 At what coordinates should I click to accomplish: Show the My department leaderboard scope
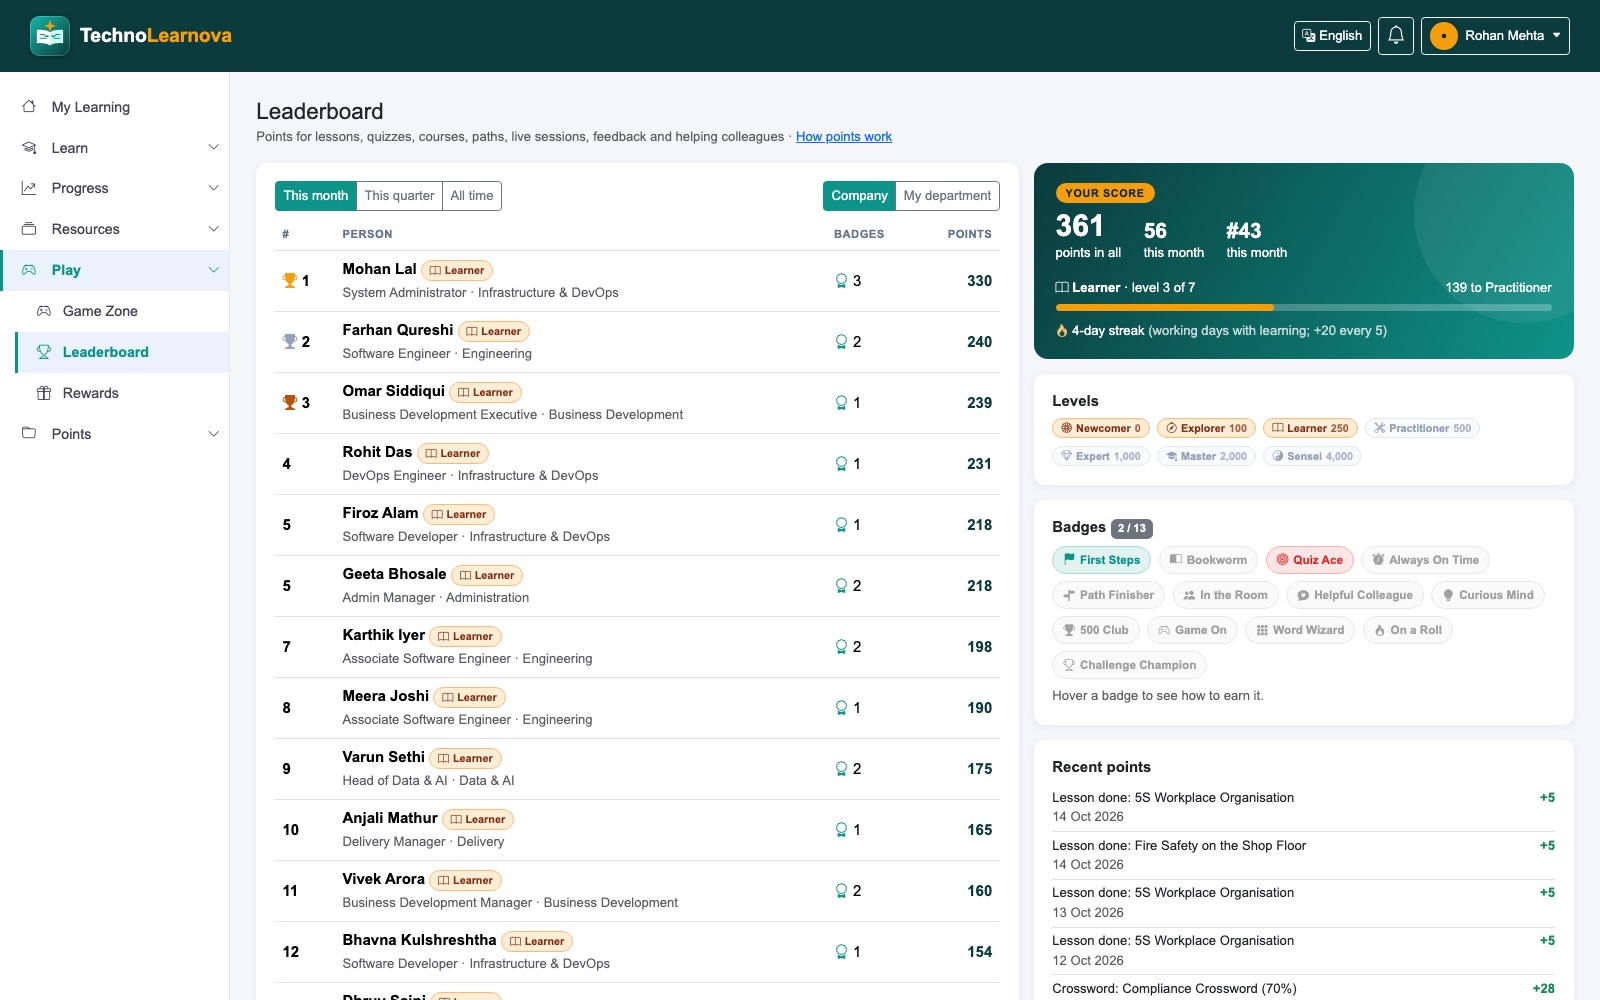947,196
